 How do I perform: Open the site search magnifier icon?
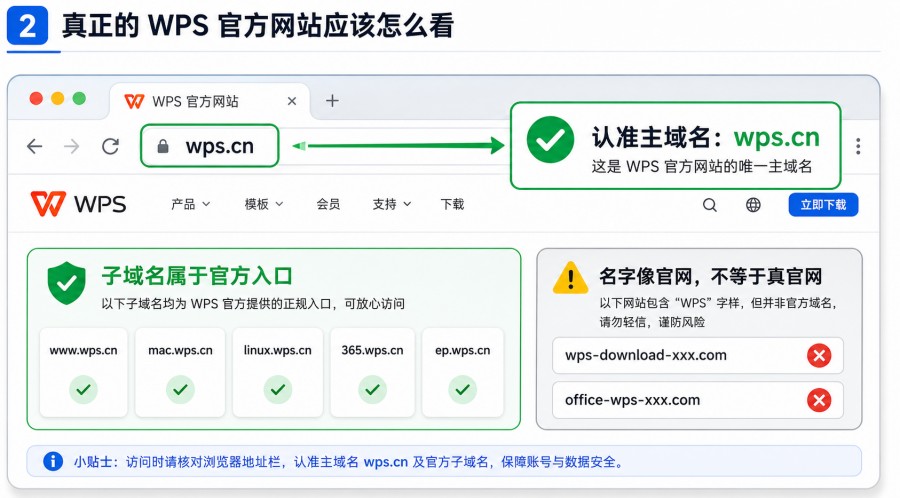710,205
